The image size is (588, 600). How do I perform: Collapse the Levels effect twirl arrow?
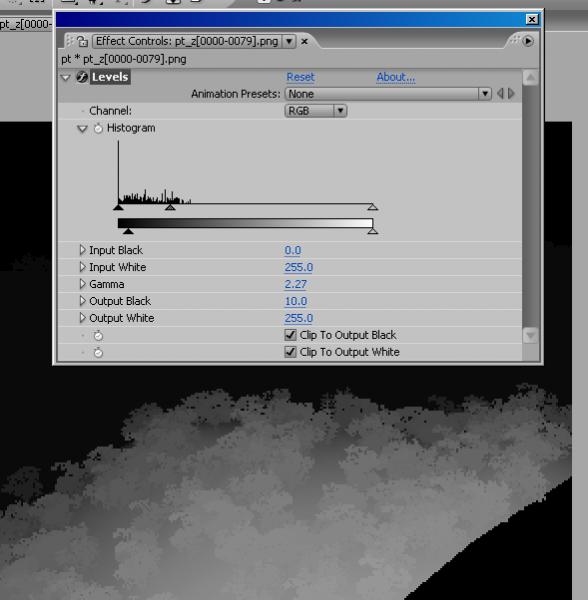(x=65, y=78)
